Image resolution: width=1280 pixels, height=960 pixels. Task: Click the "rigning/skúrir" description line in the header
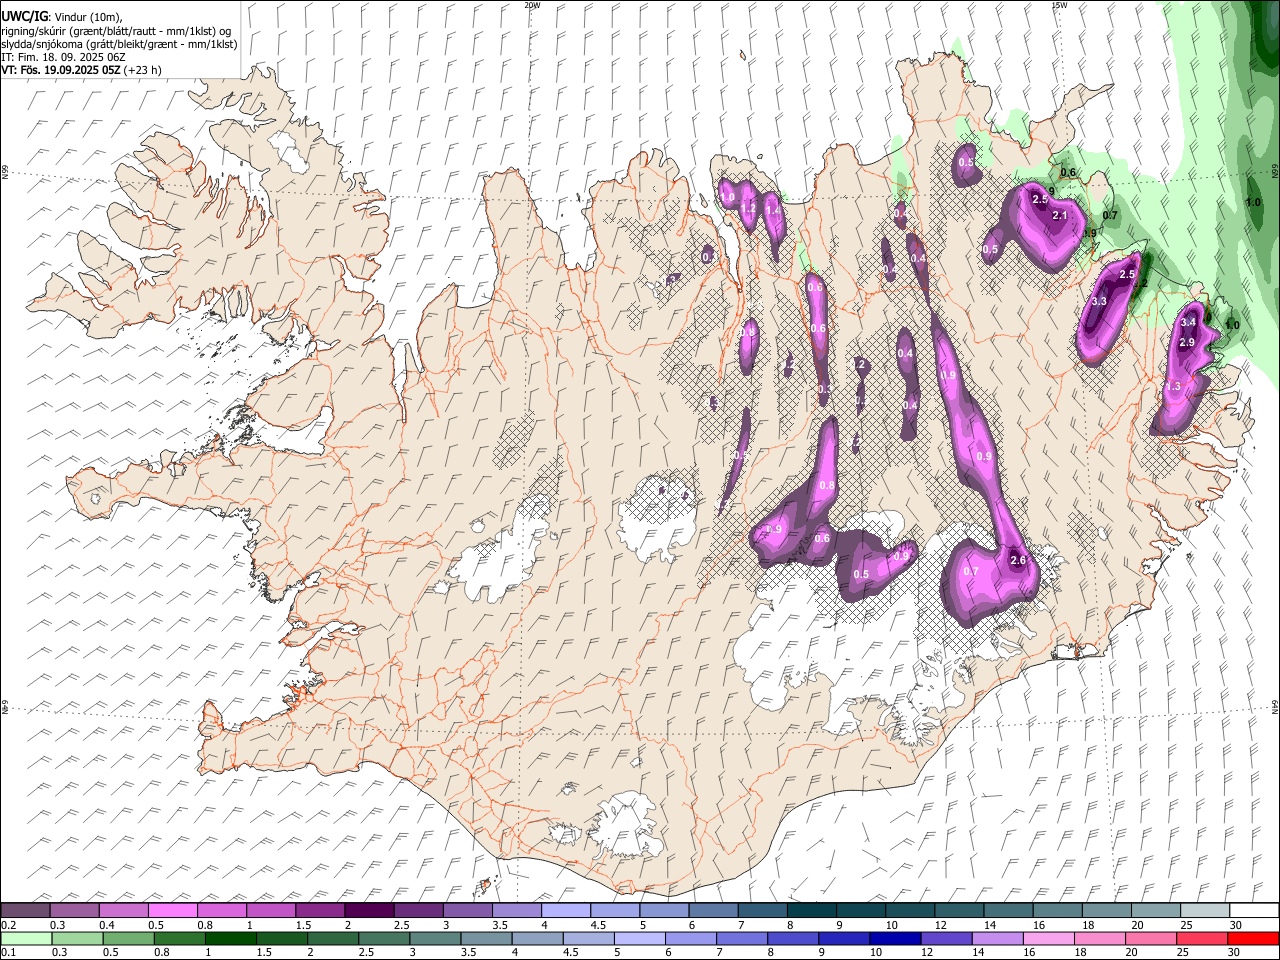tap(116, 31)
